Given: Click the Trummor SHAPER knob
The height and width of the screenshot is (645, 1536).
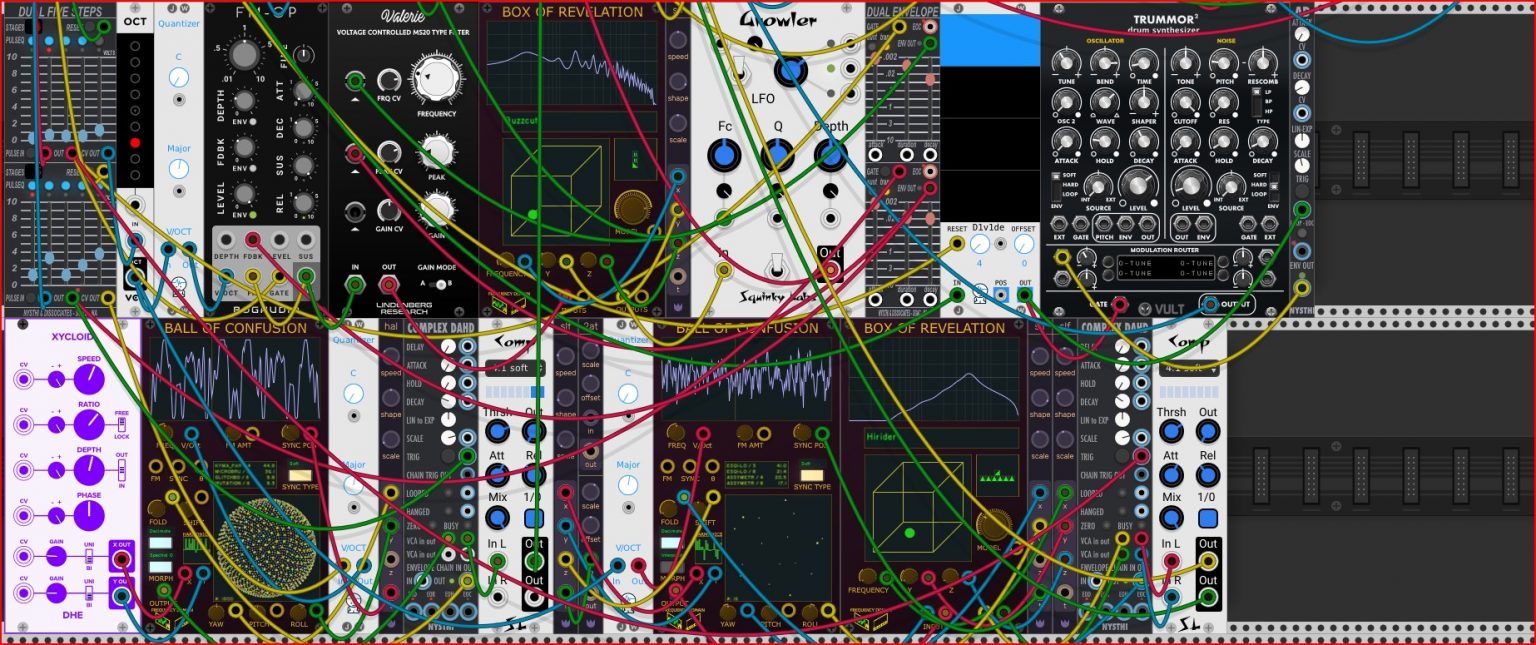Looking at the screenshot, I should pos(1143,100).
